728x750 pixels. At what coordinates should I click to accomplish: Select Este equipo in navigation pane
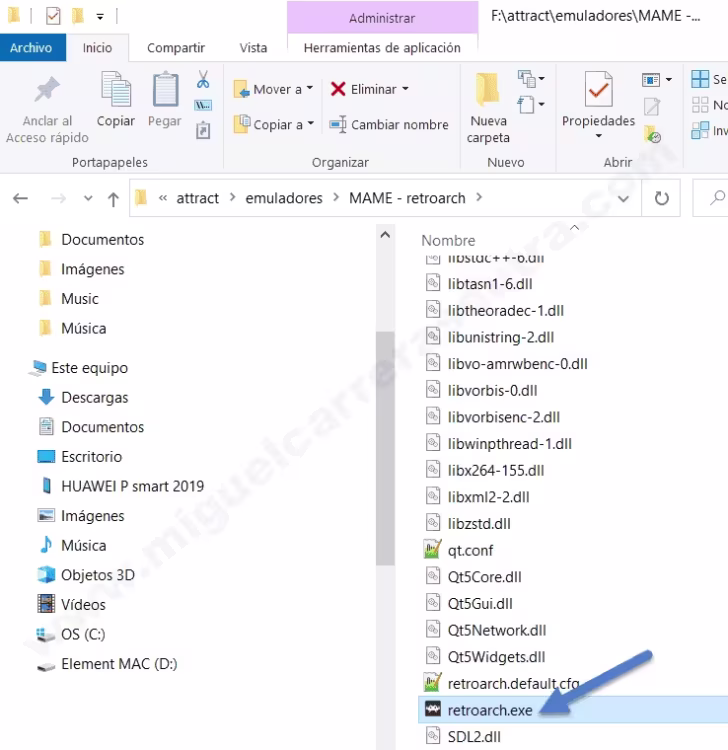tap(78, 368)
